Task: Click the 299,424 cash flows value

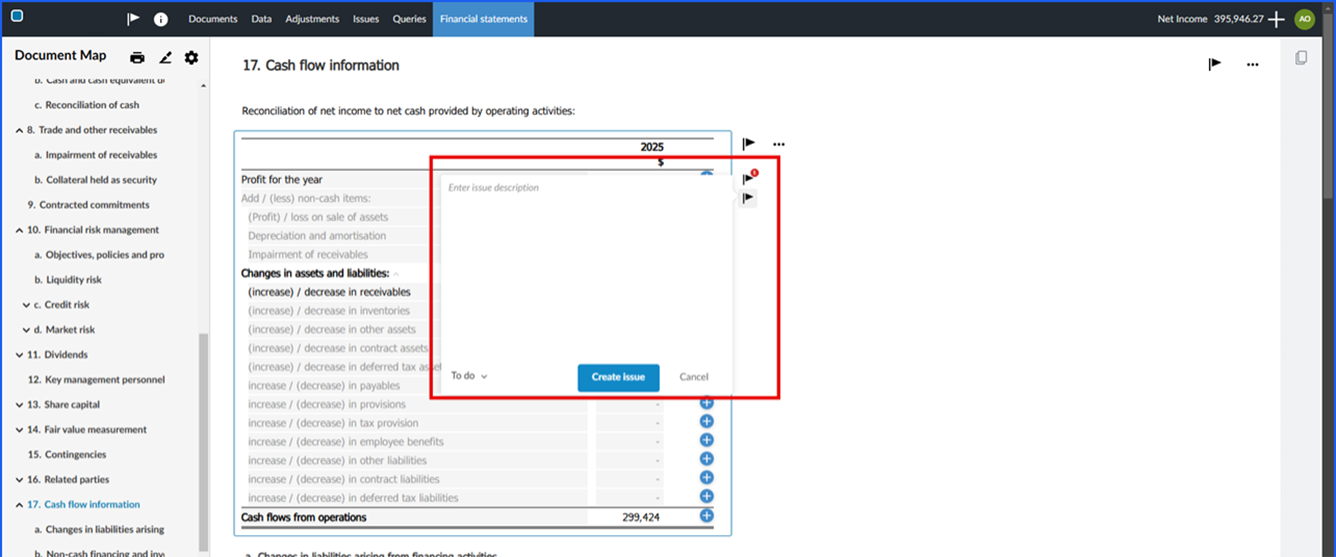Action: (641, 518)
